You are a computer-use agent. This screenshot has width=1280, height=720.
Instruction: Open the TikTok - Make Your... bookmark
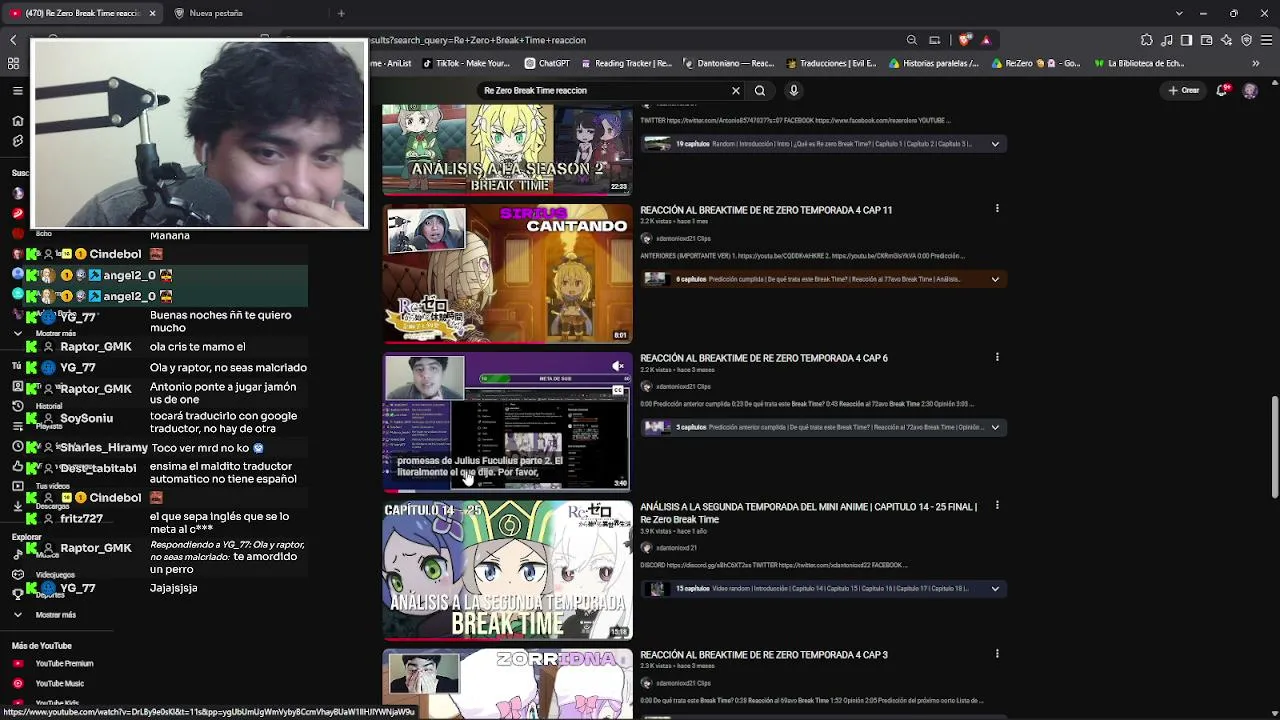[466, 63]
